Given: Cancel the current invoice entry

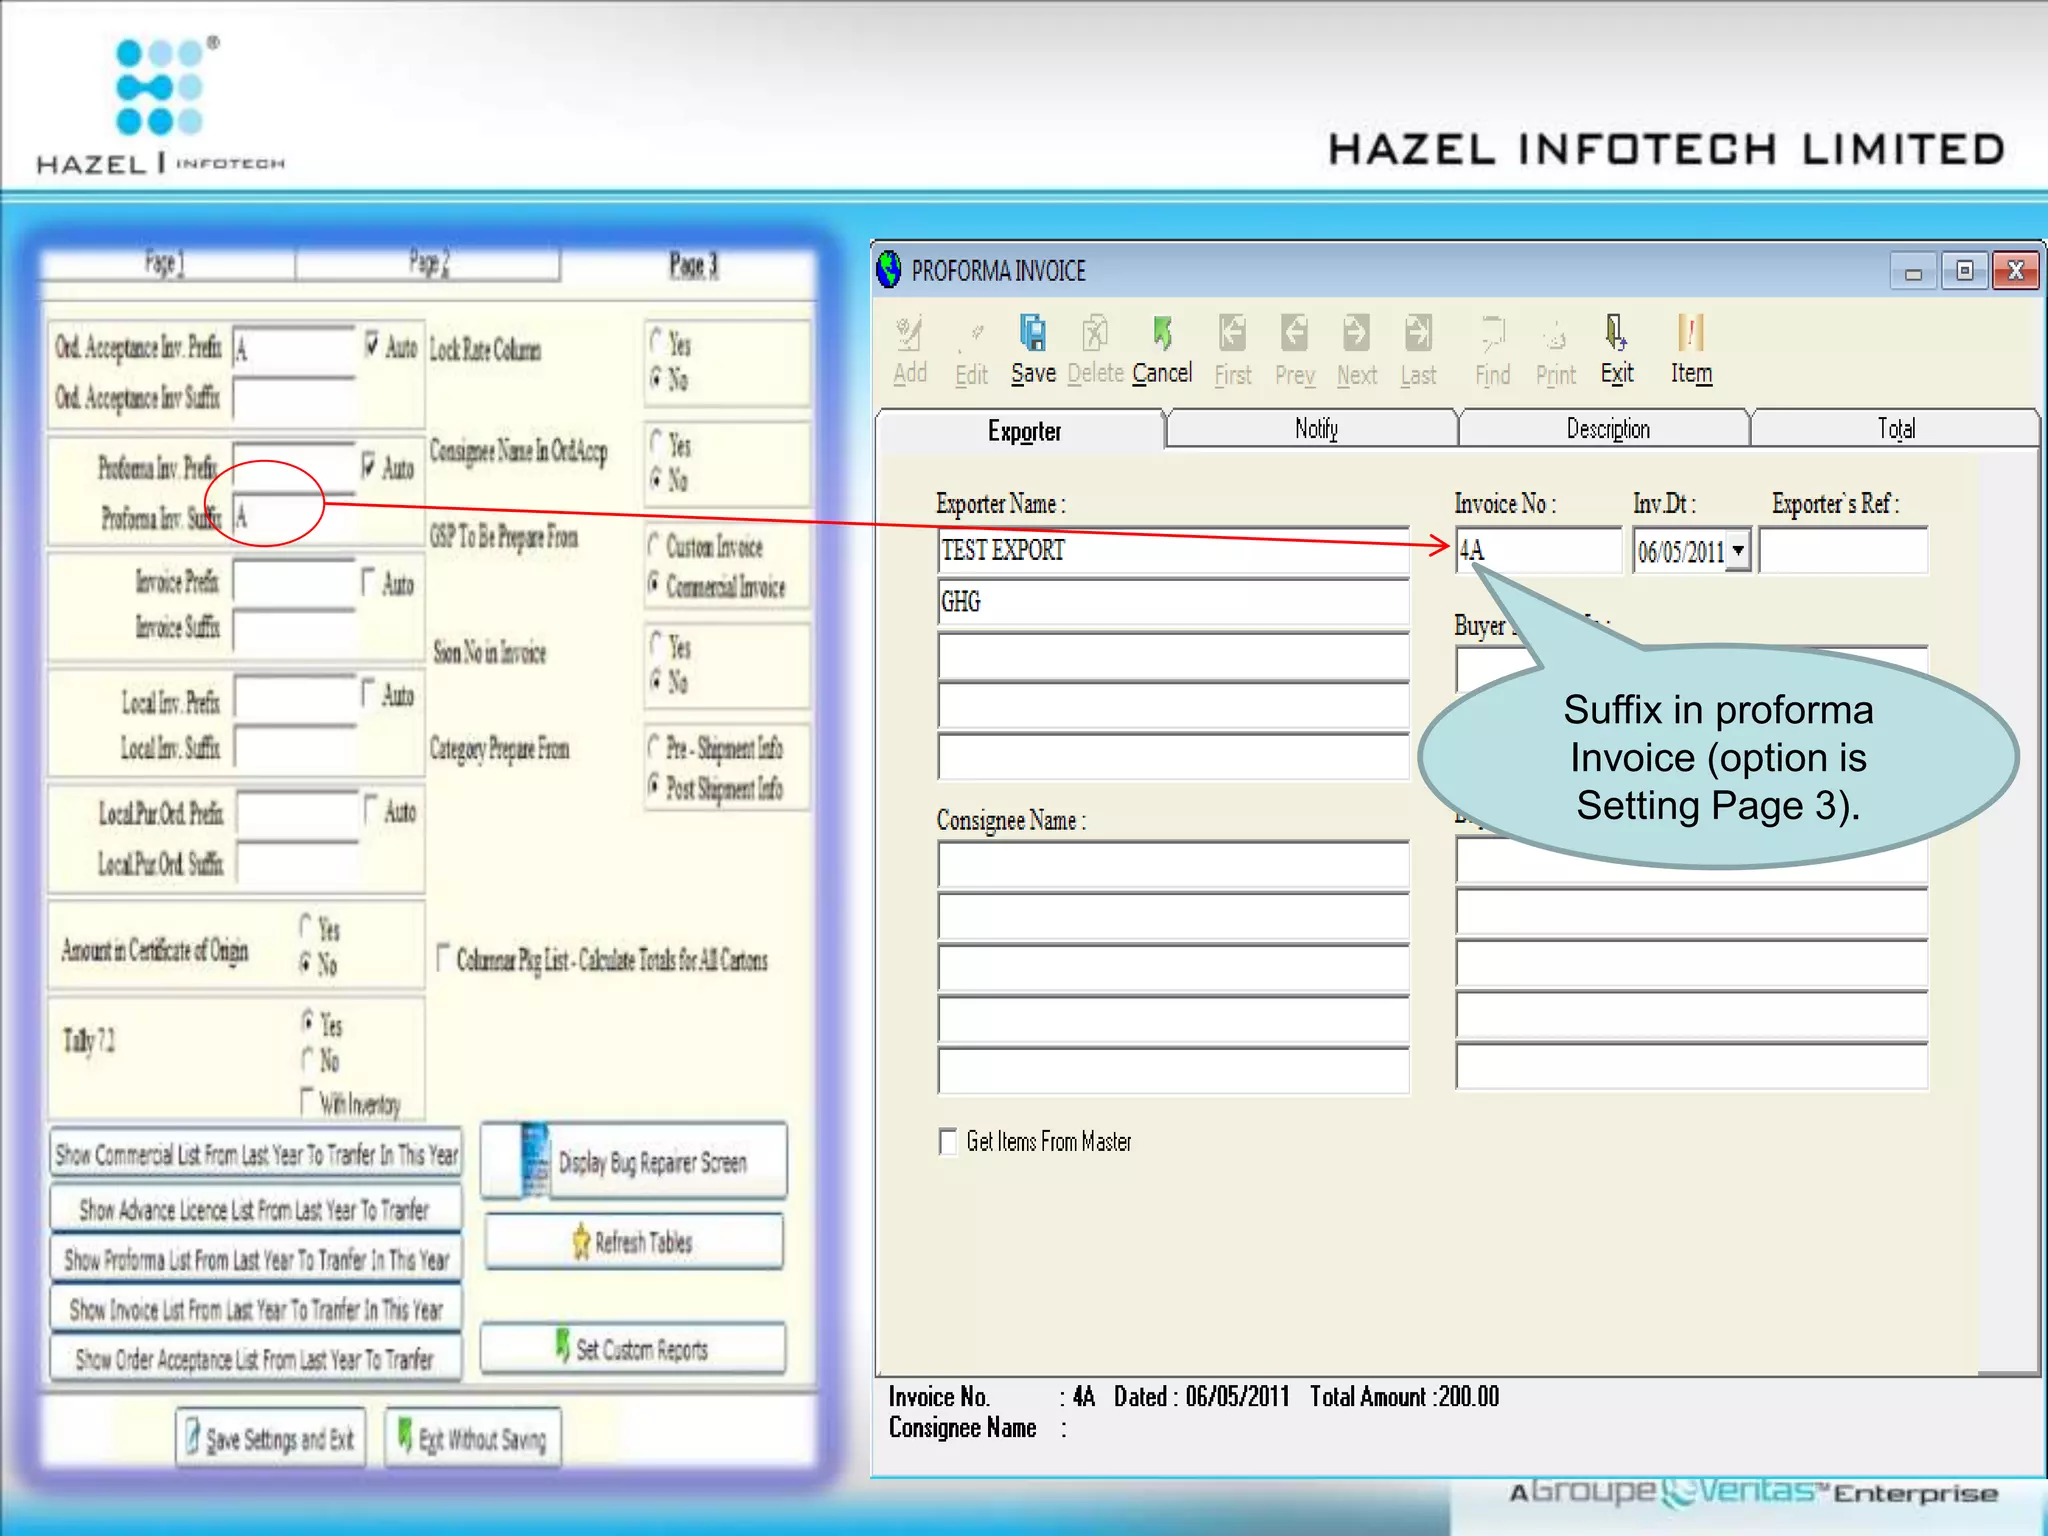Looking at the screenshot, I should 1162,350.
